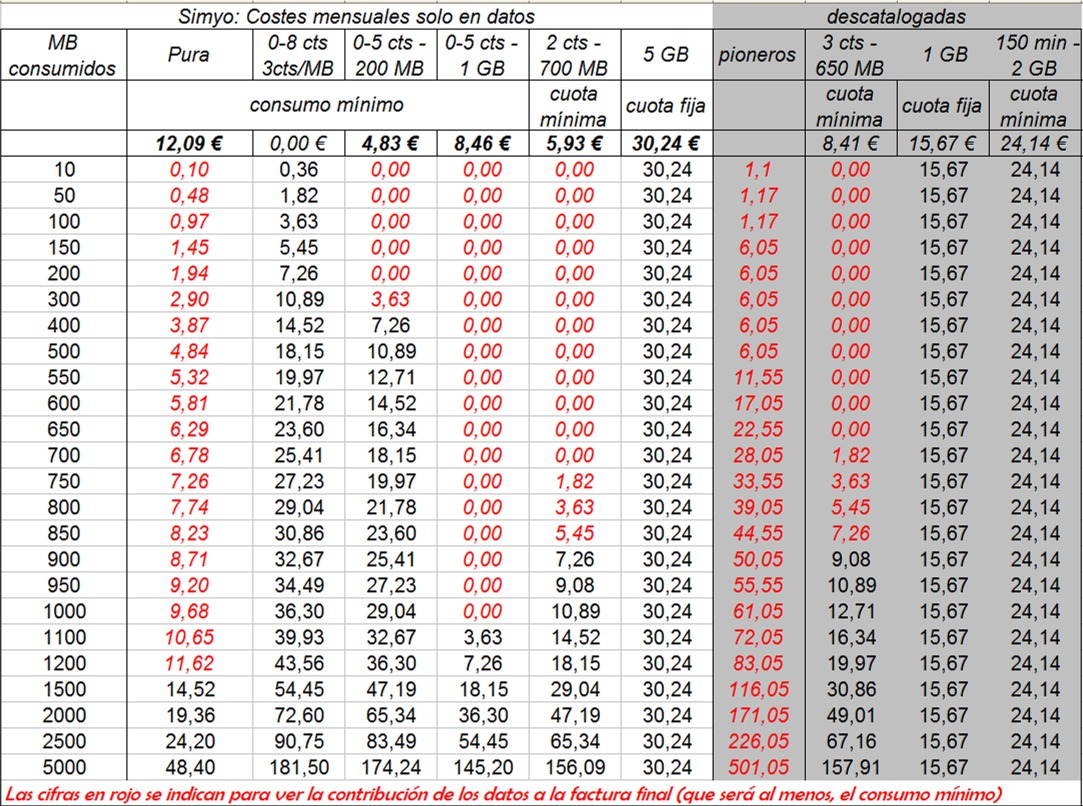
Task: Click the '2500' MB row label
Action: [64, 742]
